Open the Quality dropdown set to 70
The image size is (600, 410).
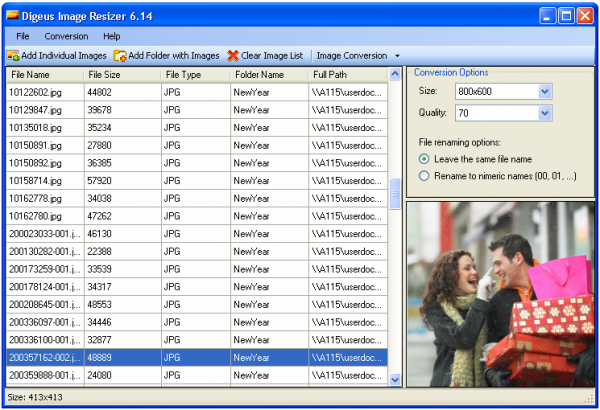(545, 113)
